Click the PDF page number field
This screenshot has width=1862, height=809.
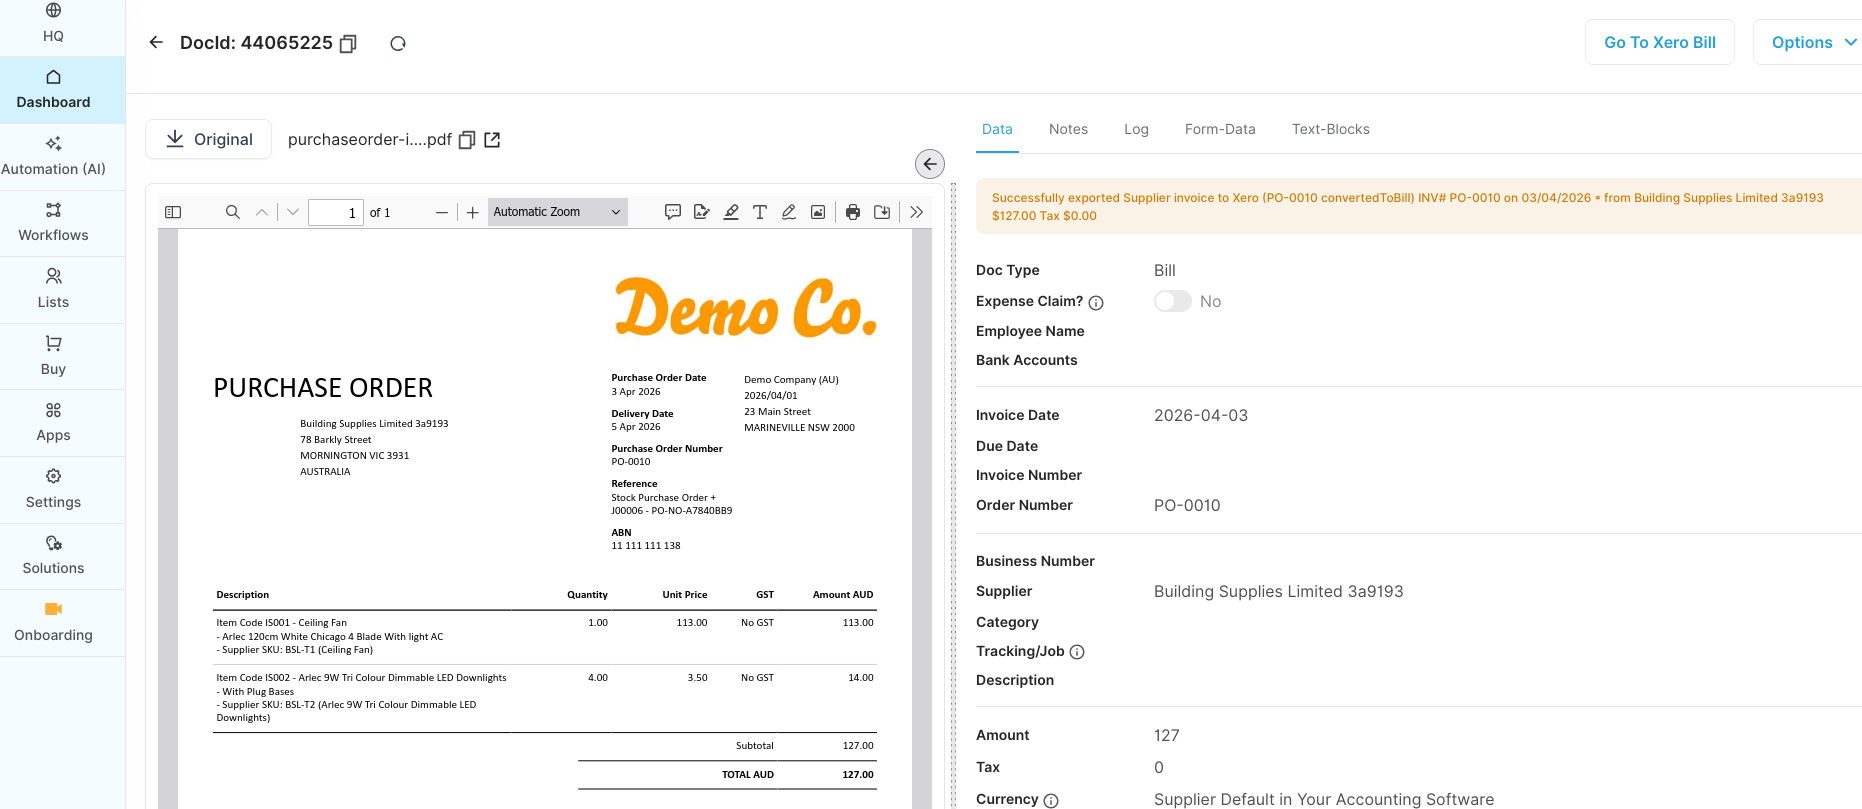tap(335, 212)
